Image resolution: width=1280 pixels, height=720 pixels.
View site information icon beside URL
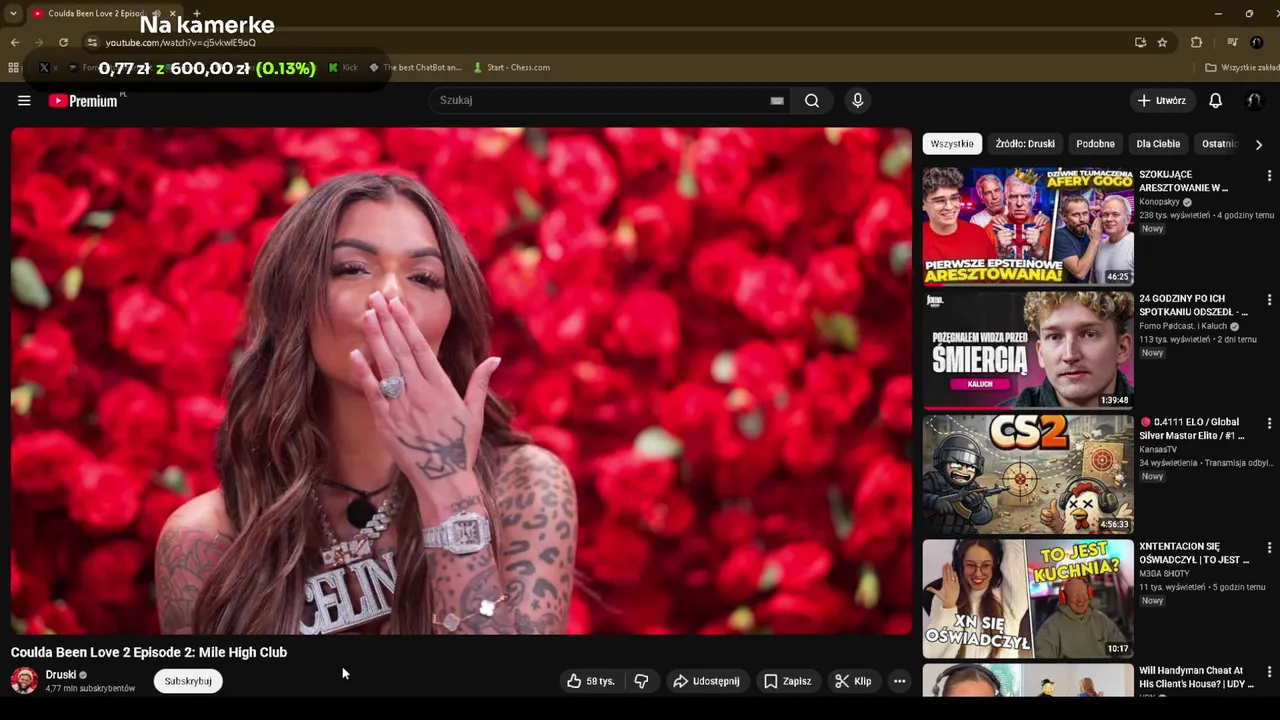pos(92,42)
